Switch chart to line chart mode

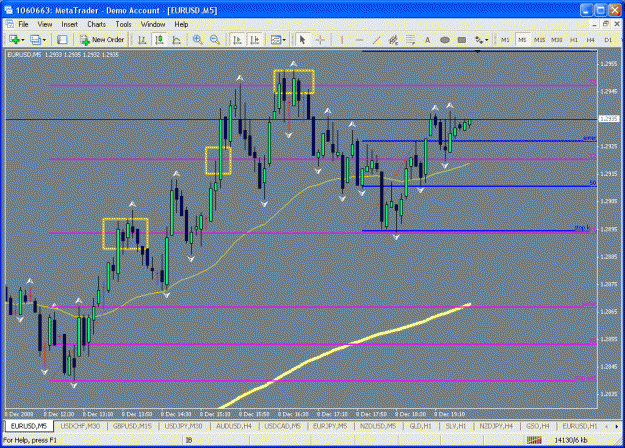[x=176, y=40]
